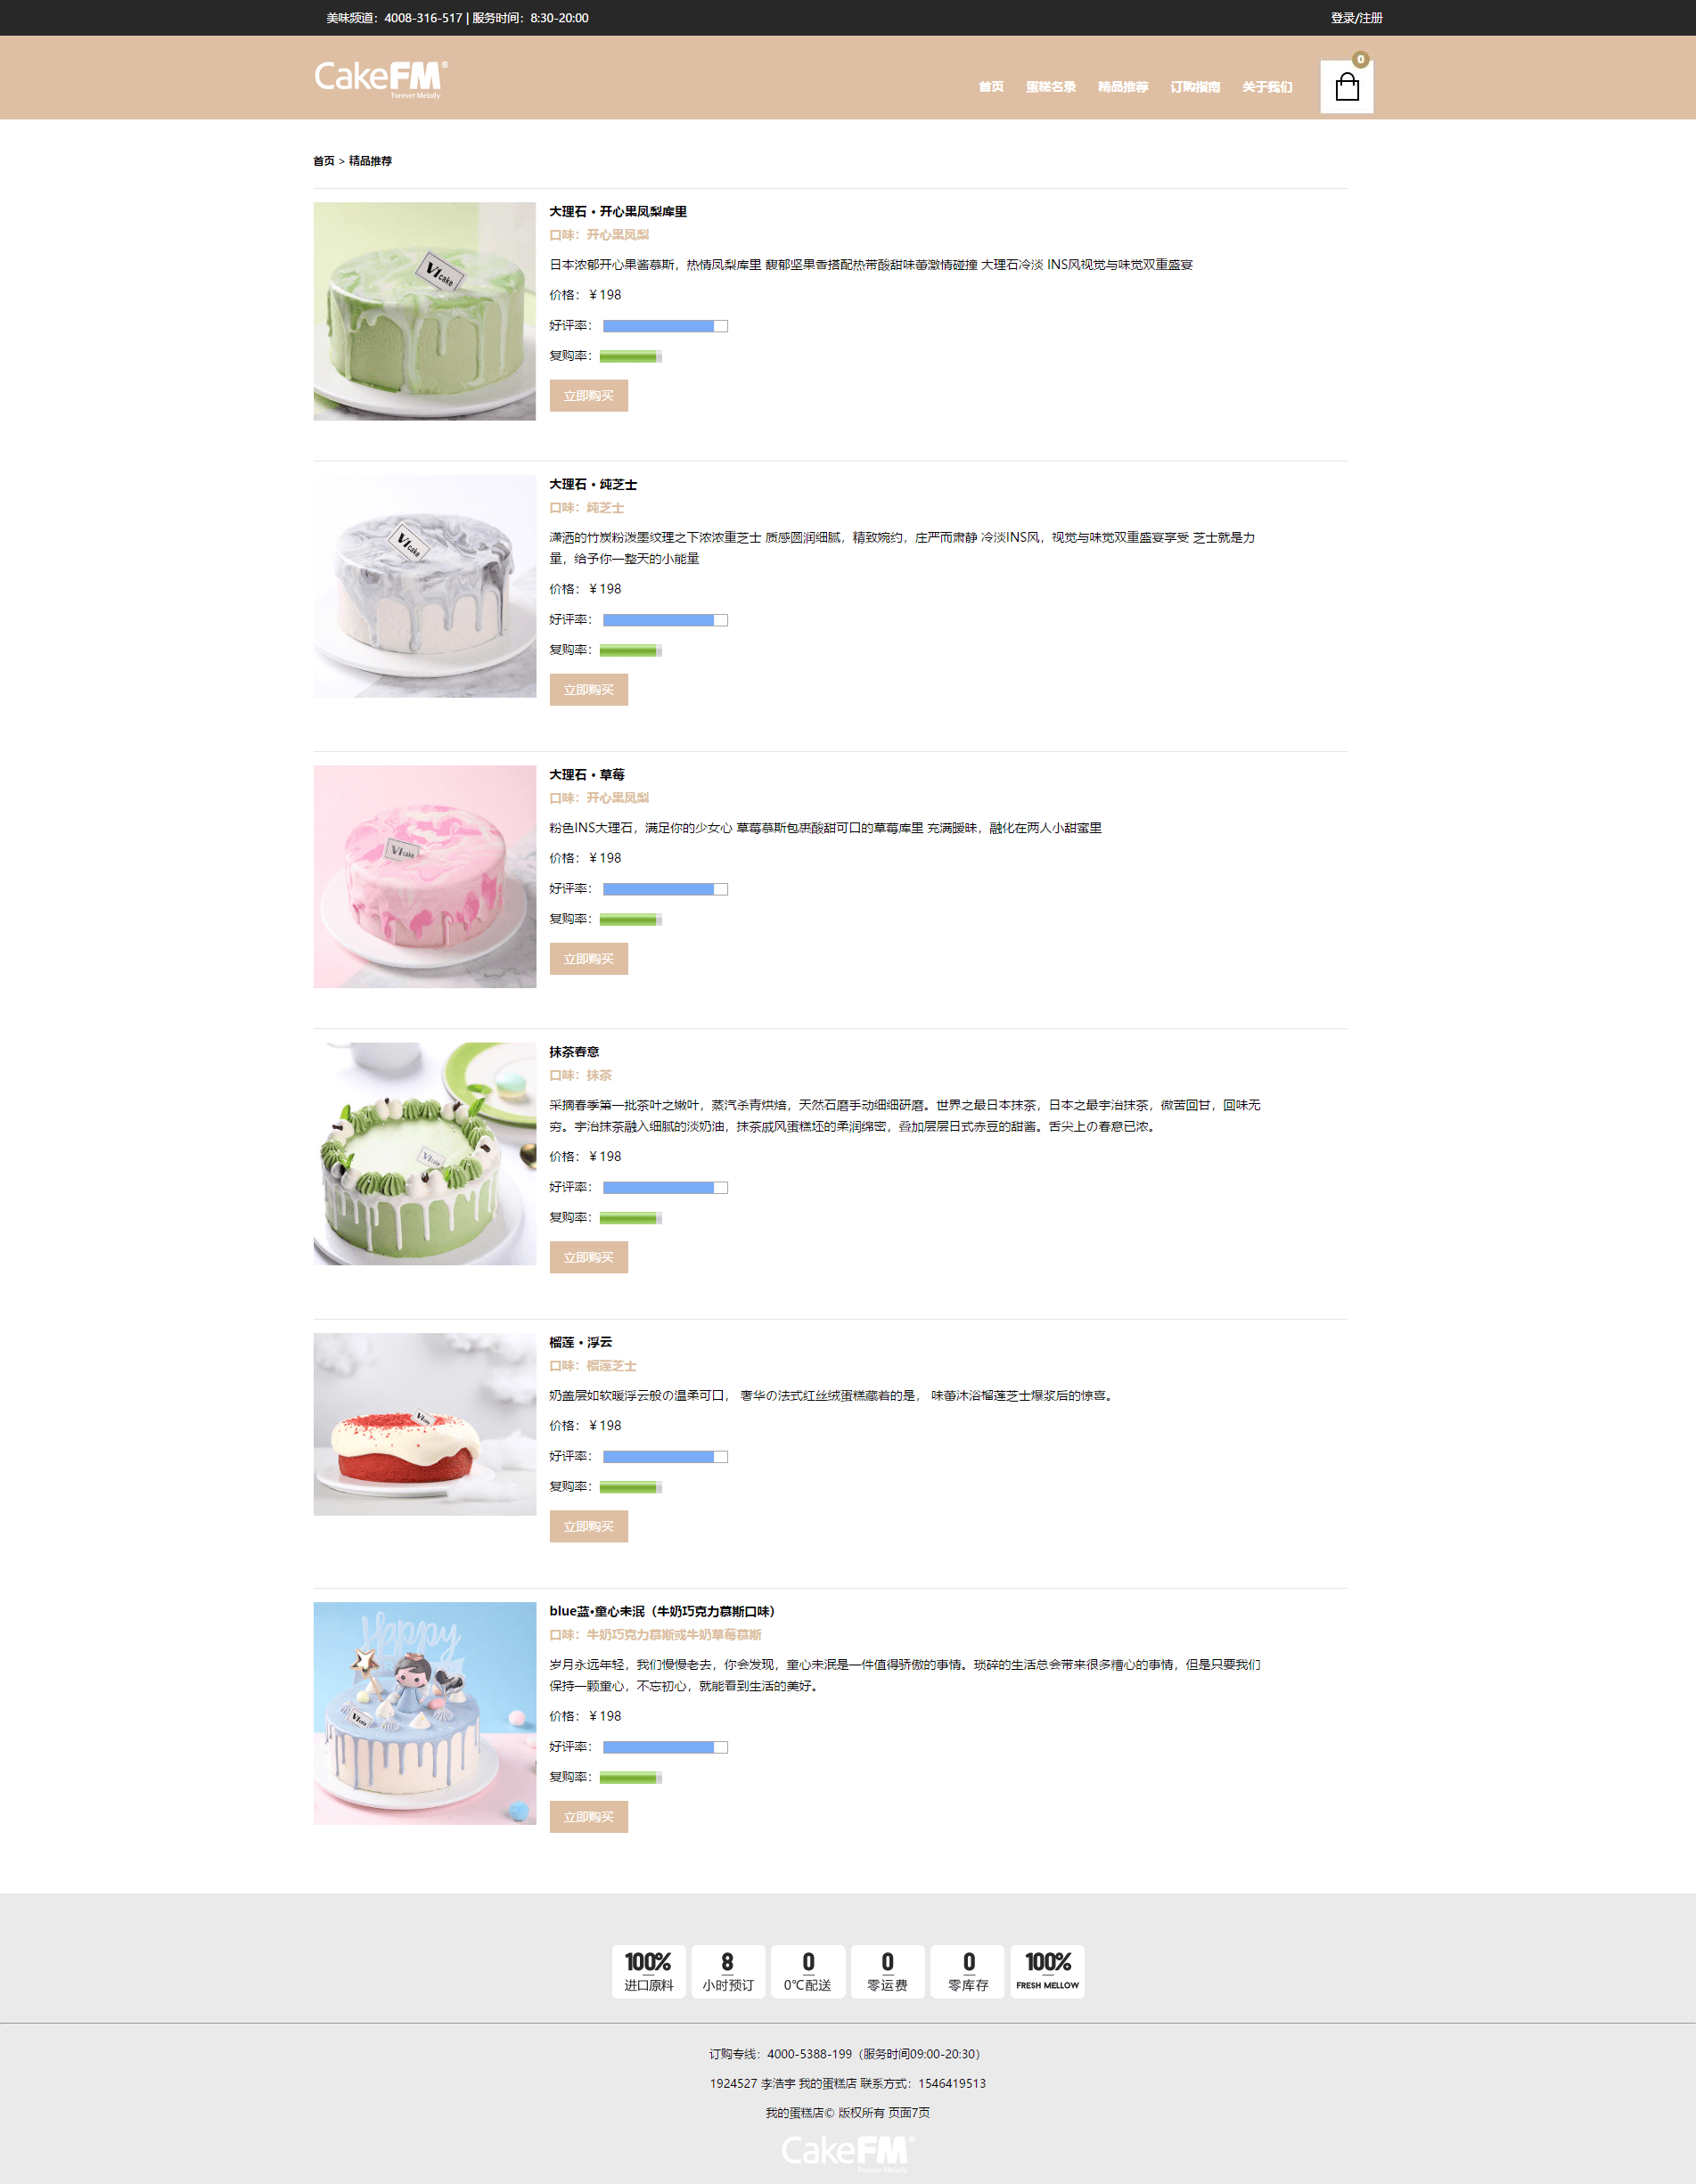Click the 0°C配送 badge
The height and width of the screenshot is (2184, 1696).
pos(808,1971)
